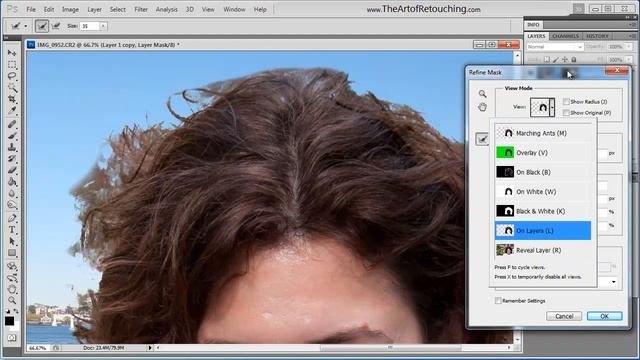Select the Quick Selection tool
Screen dimensions: 640x360
(x=12, y=87)
